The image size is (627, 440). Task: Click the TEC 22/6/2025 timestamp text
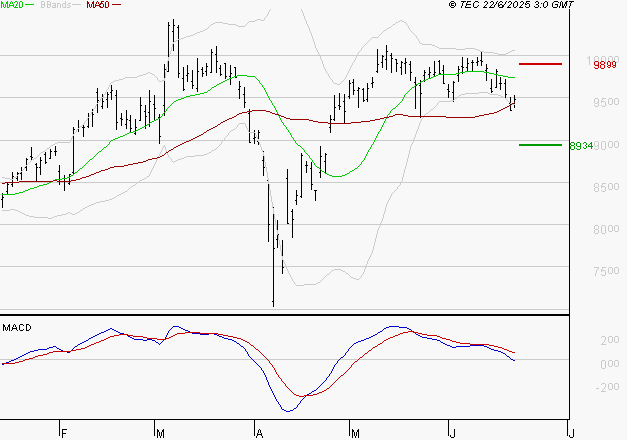coord(511,5)
